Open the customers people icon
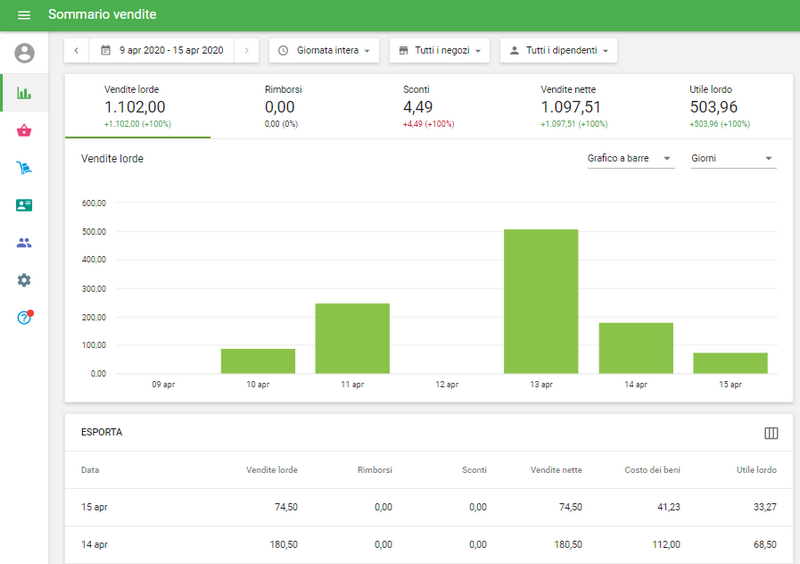 click(24, 242)
